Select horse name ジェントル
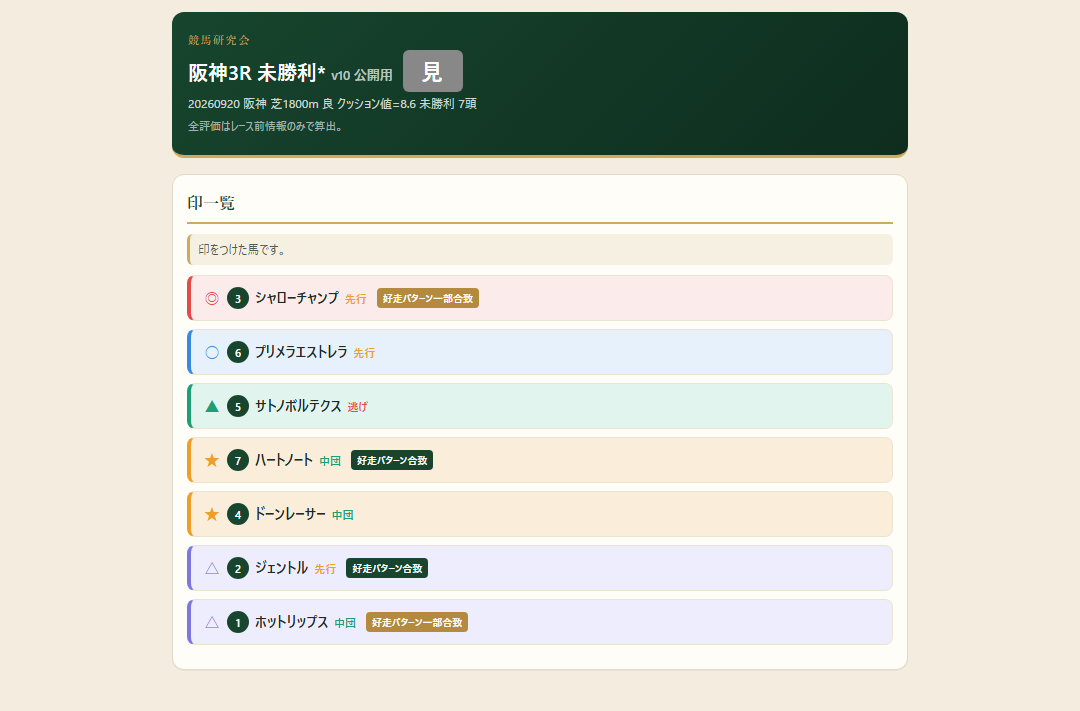 pyautogui.click(x=281, y=568)
